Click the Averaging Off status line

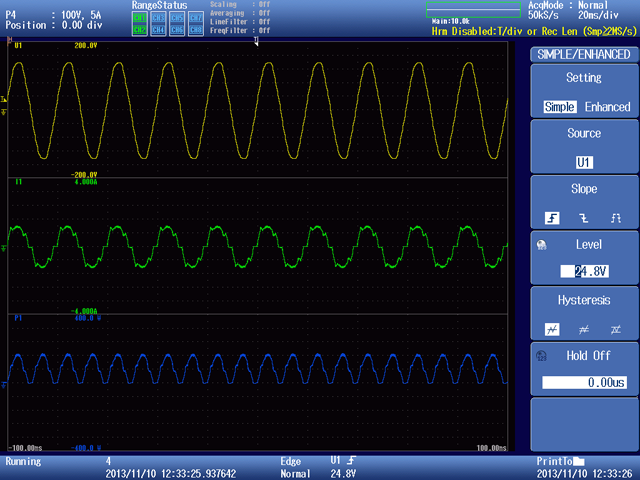click(240, 13)
